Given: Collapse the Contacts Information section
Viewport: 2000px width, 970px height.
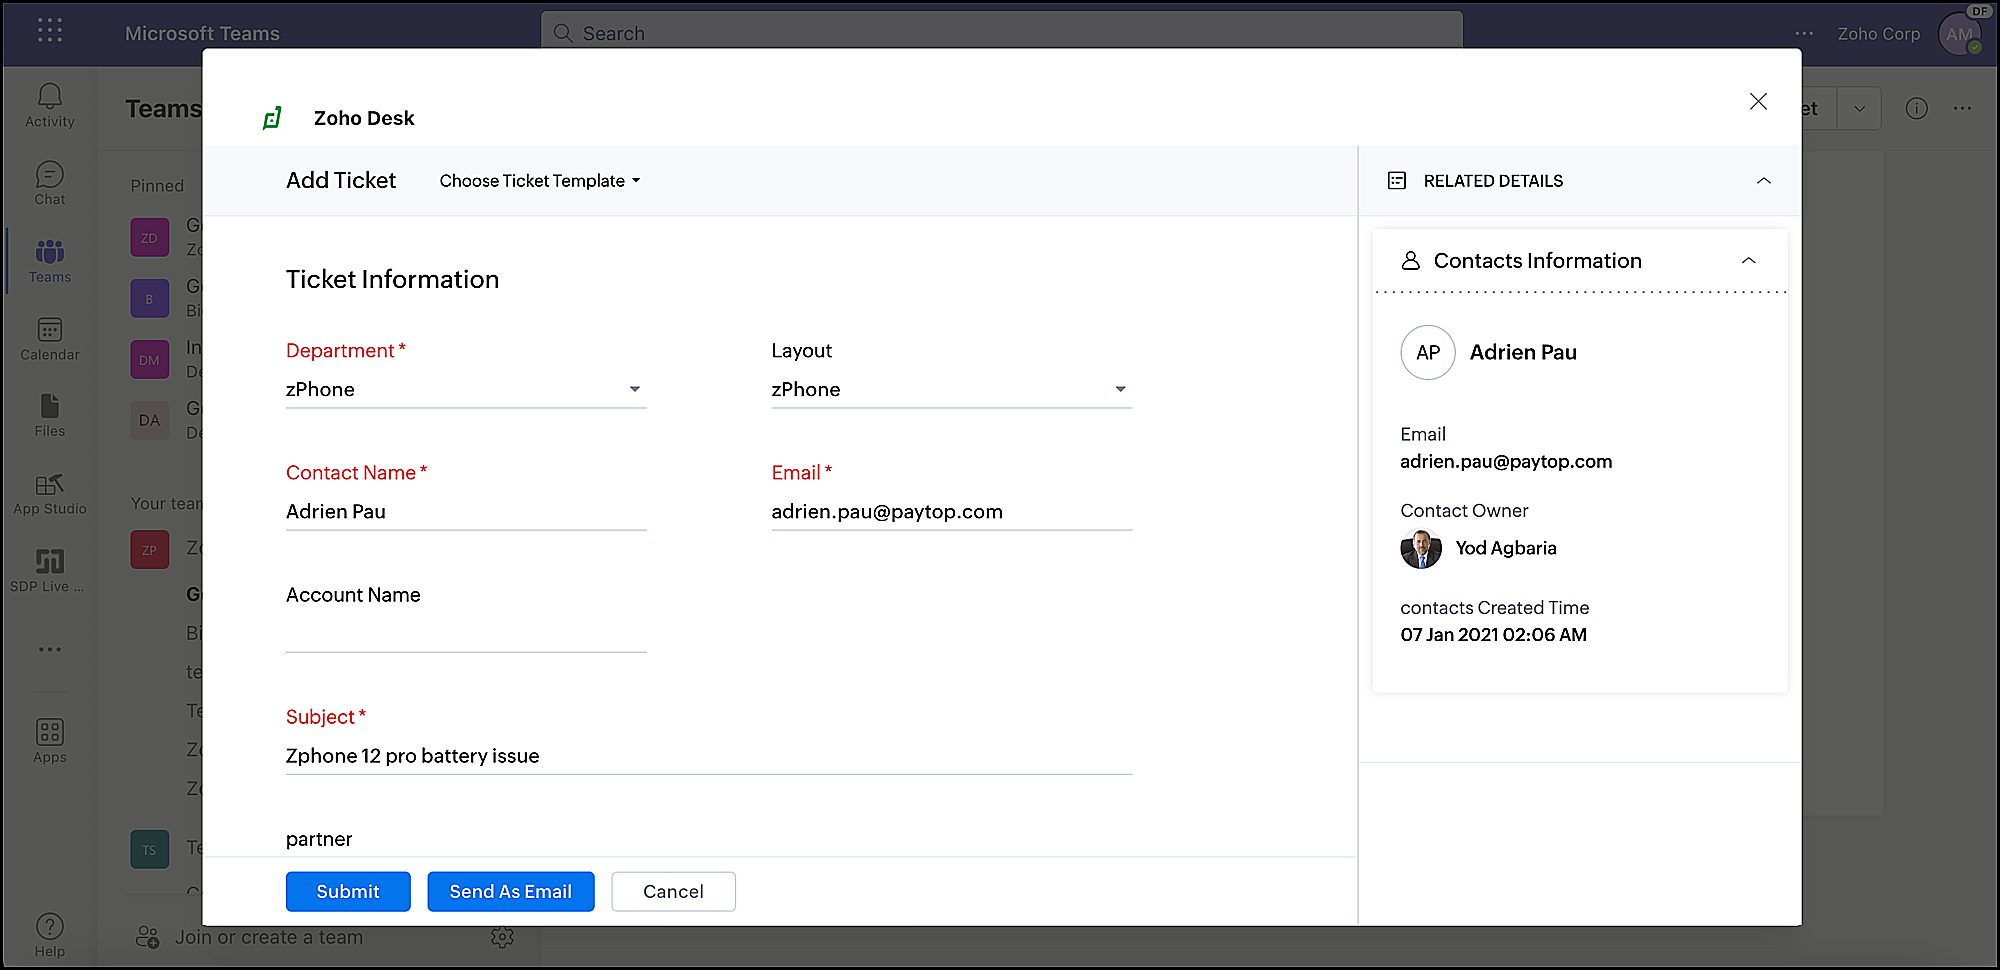Looking at the screenshot, I should tap(1748, 261).
